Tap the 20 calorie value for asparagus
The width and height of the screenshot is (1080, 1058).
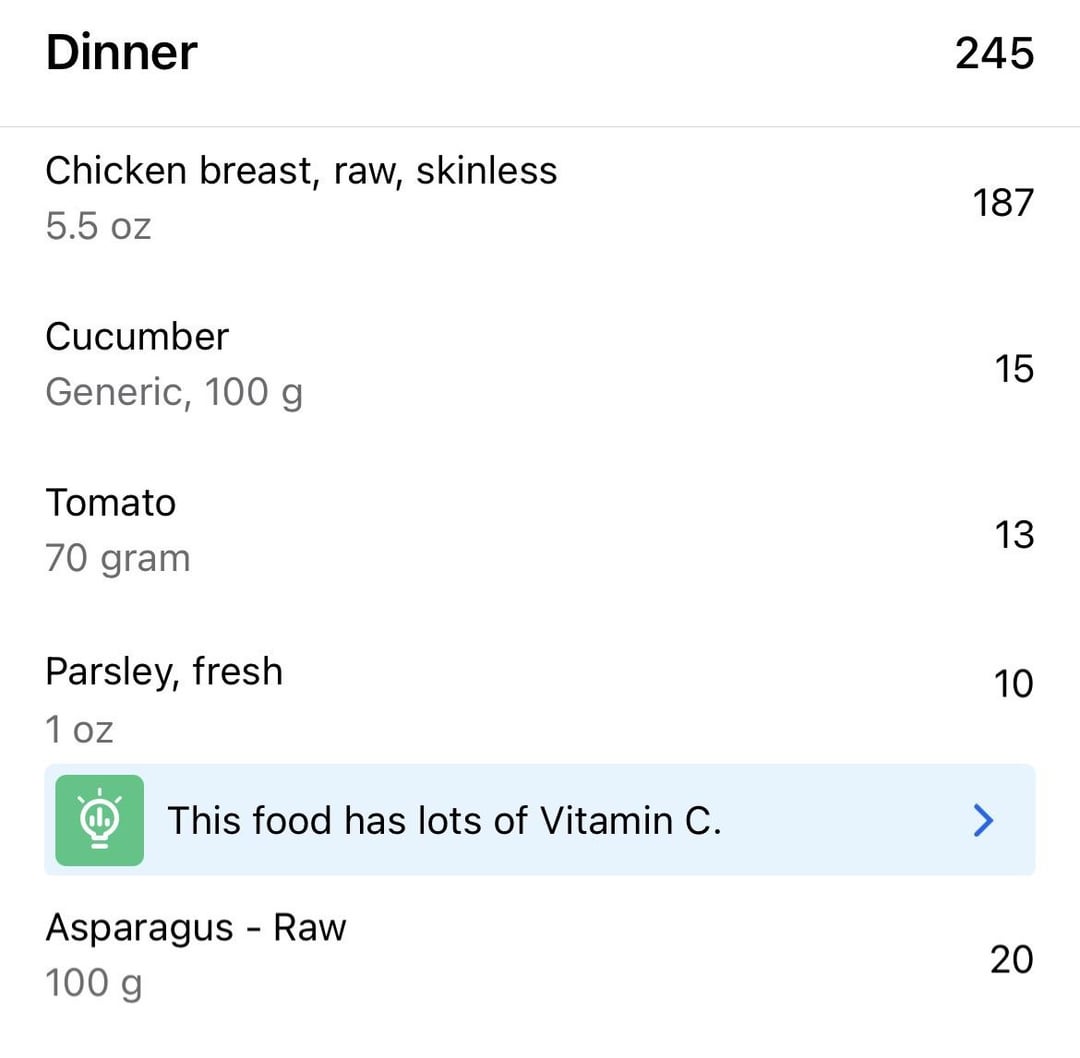point(1011,960)
